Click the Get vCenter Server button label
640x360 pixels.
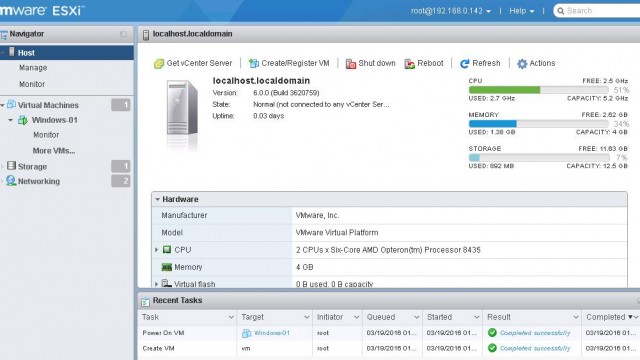pos(199,63)
